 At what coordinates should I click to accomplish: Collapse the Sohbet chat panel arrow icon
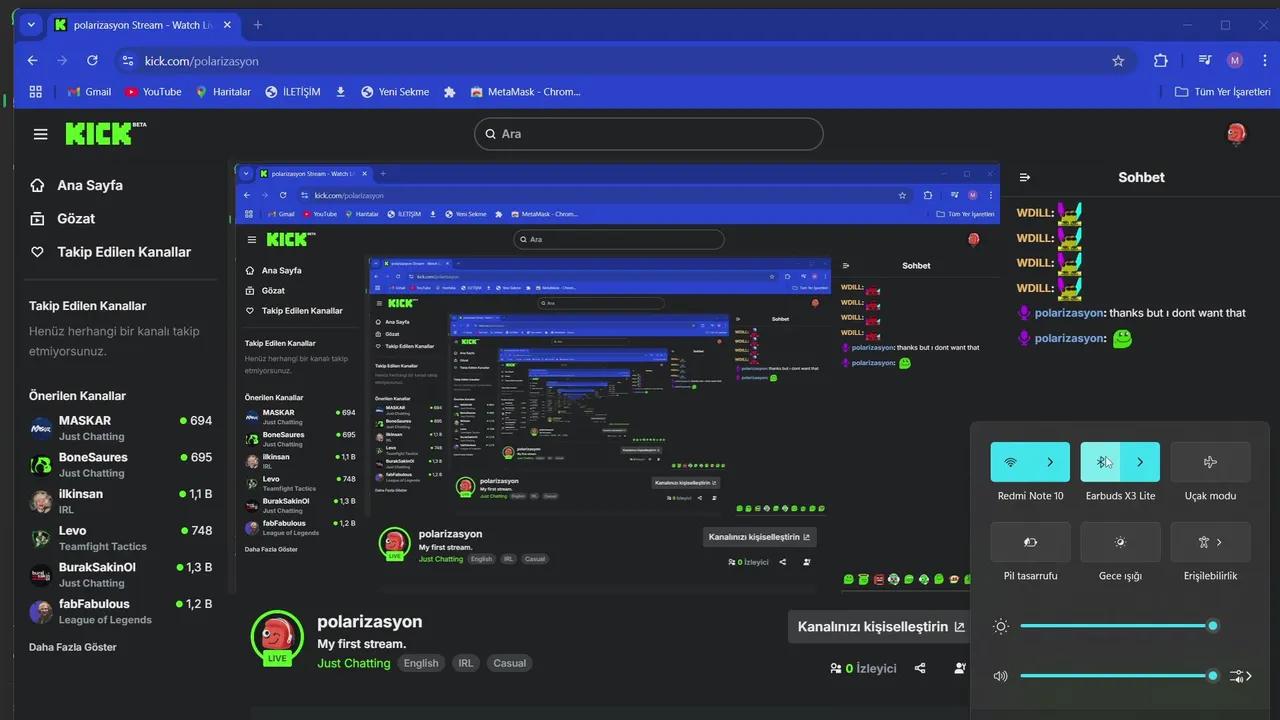click(x=1024, y=177)
